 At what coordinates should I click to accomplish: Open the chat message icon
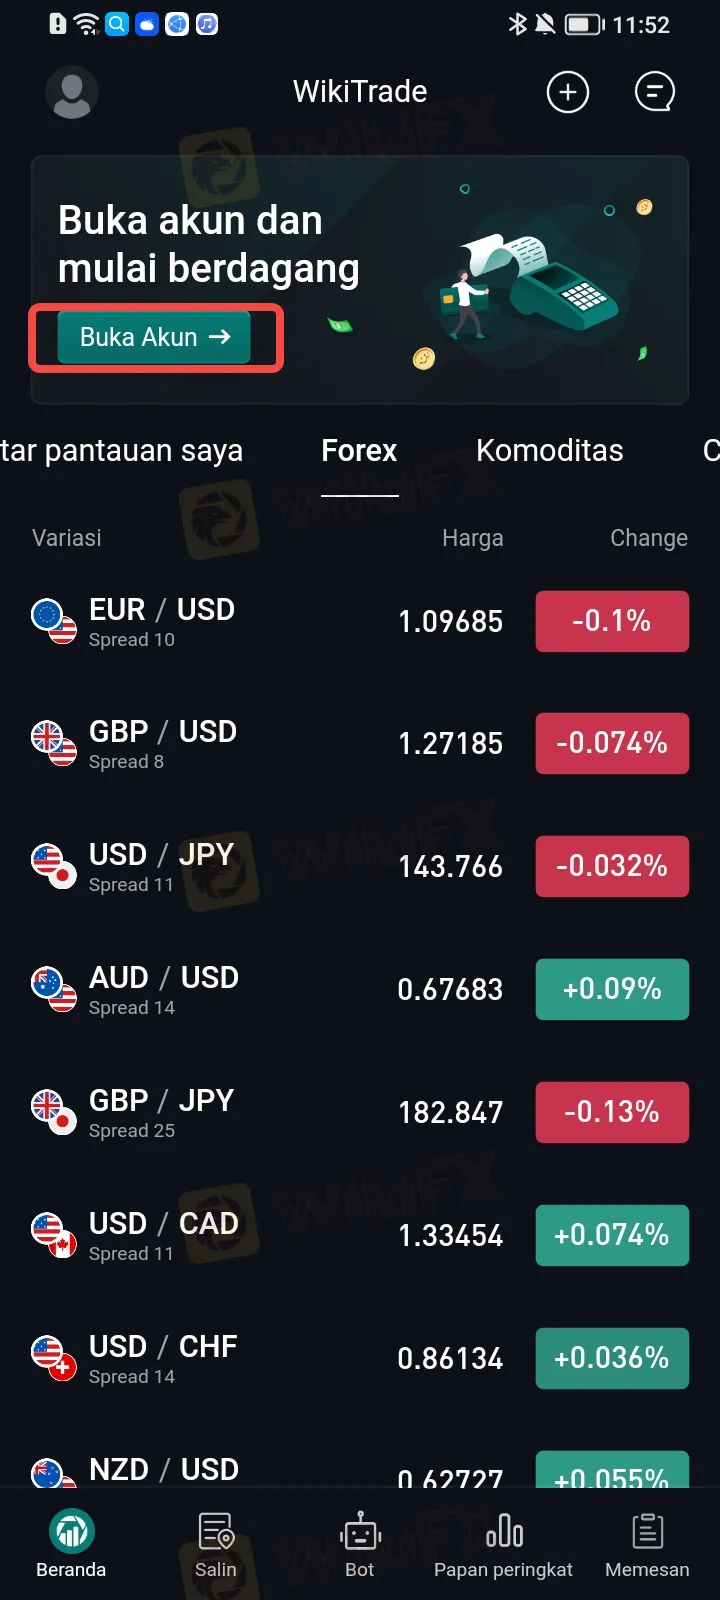(655, 93)
